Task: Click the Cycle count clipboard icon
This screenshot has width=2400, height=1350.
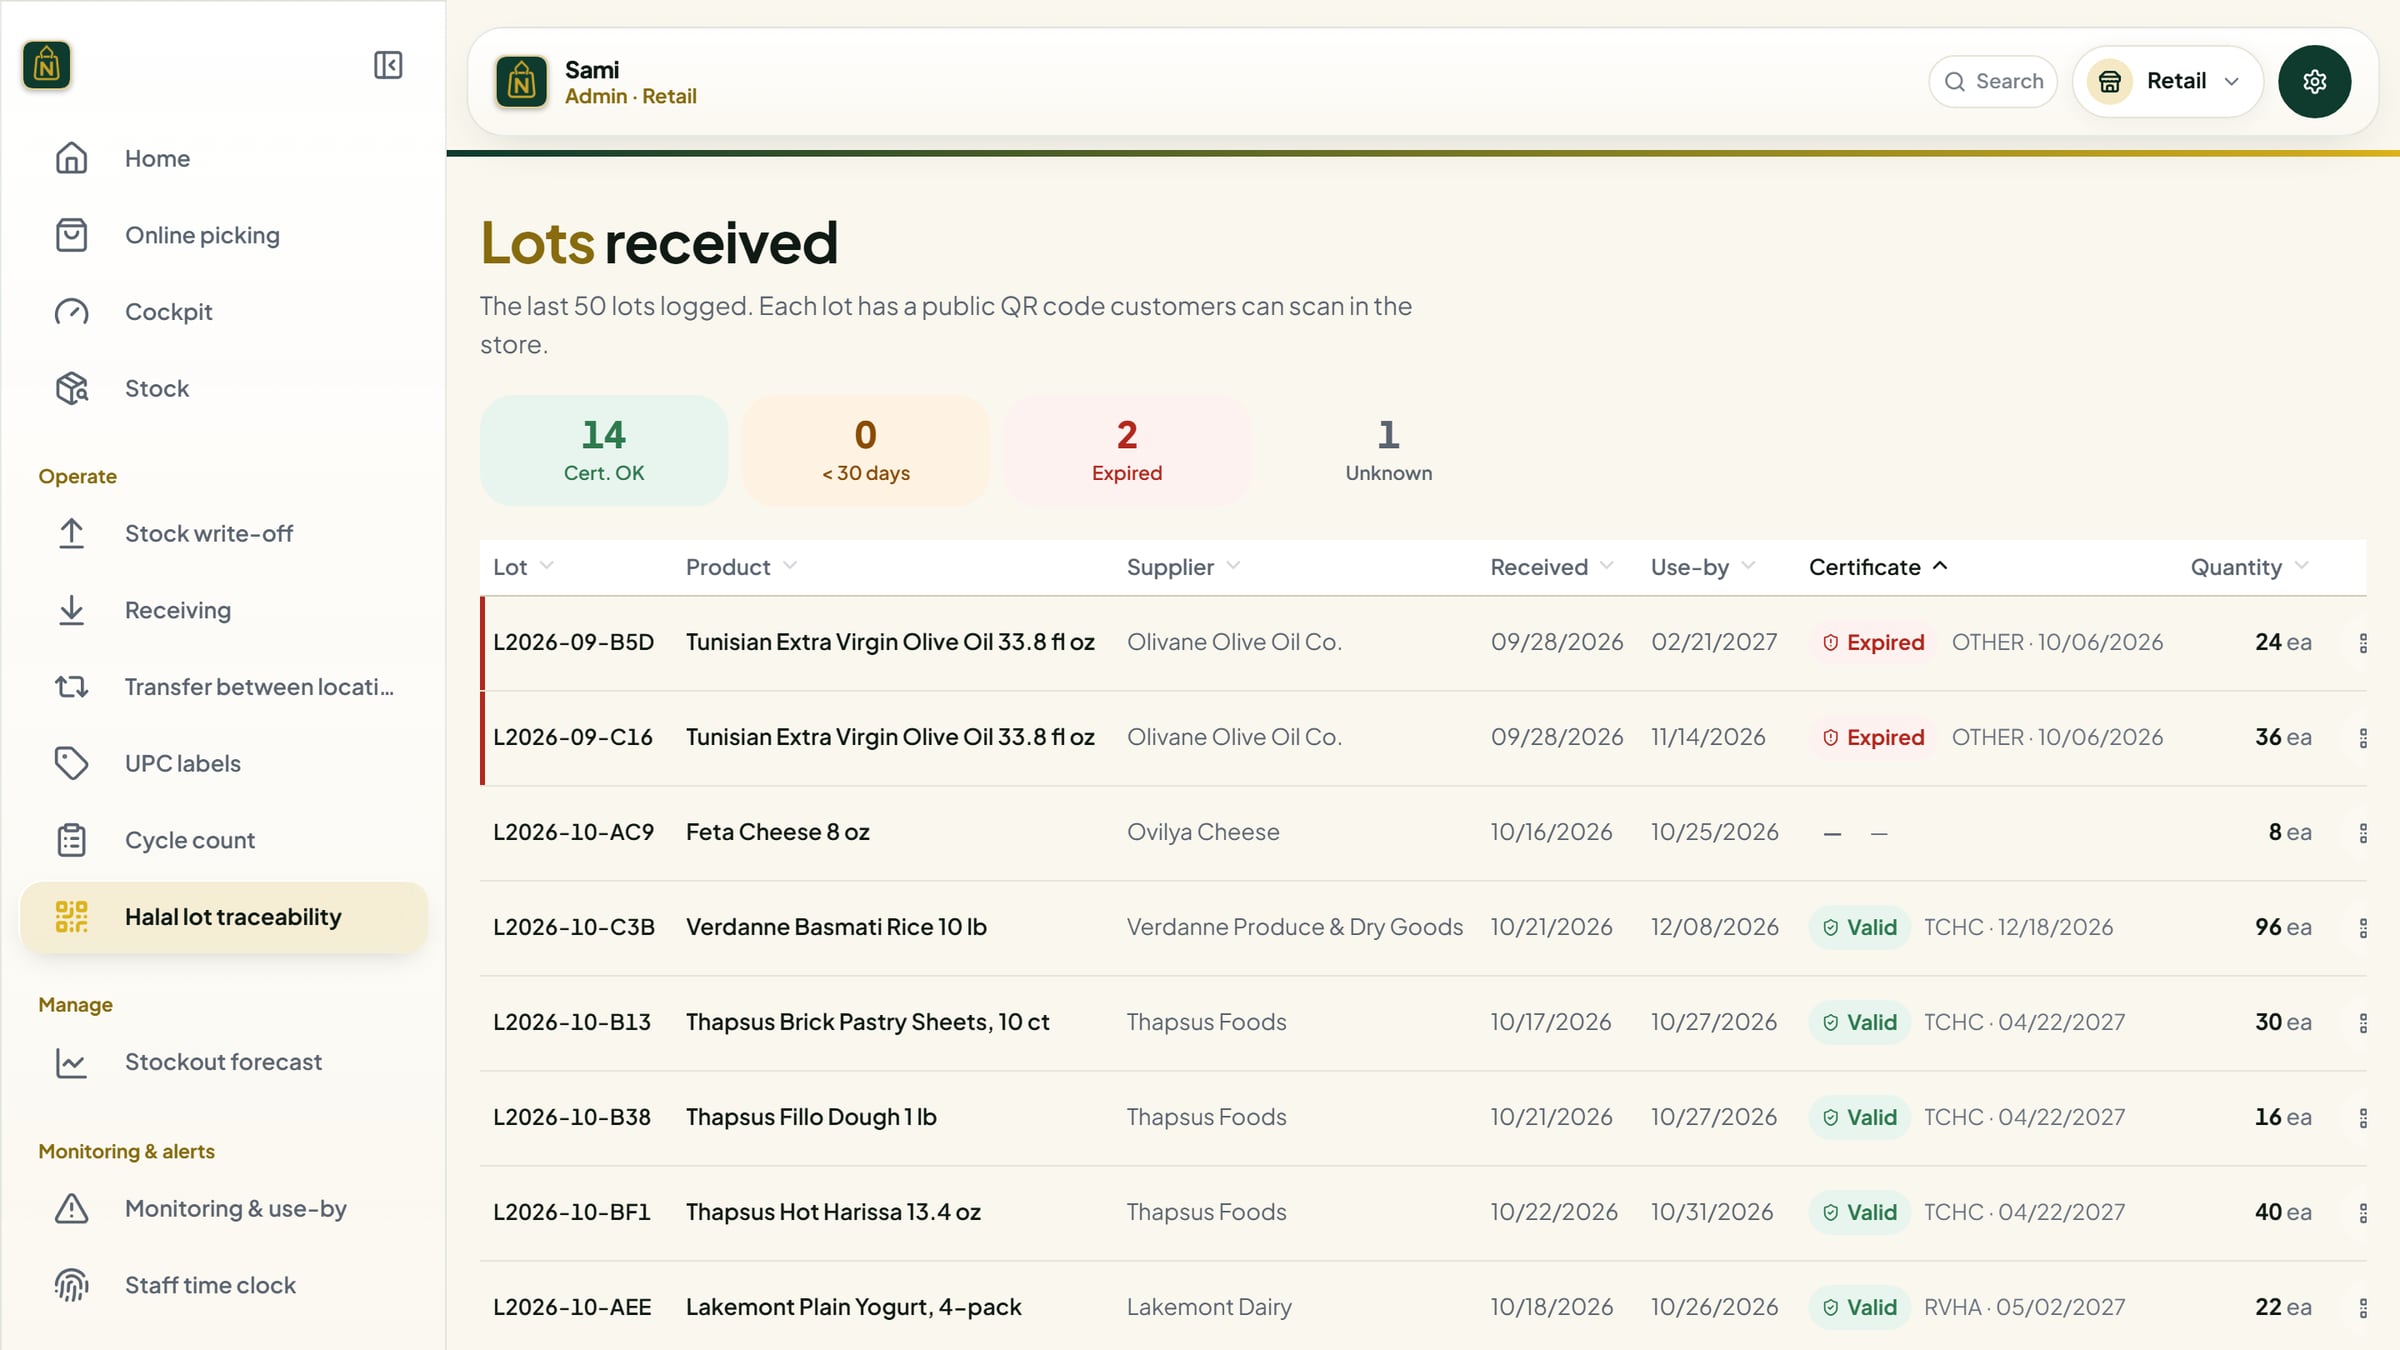Action: [x=71, y=840]
